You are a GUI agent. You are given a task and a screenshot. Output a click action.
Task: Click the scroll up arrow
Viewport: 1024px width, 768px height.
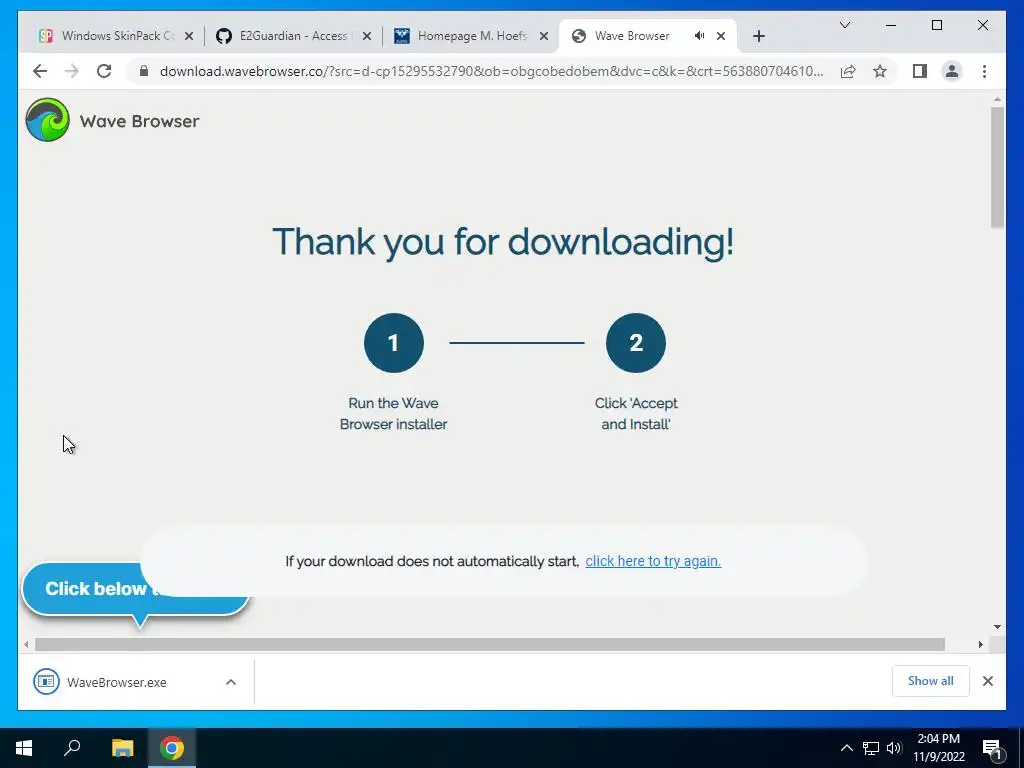[x=997, y=100]
